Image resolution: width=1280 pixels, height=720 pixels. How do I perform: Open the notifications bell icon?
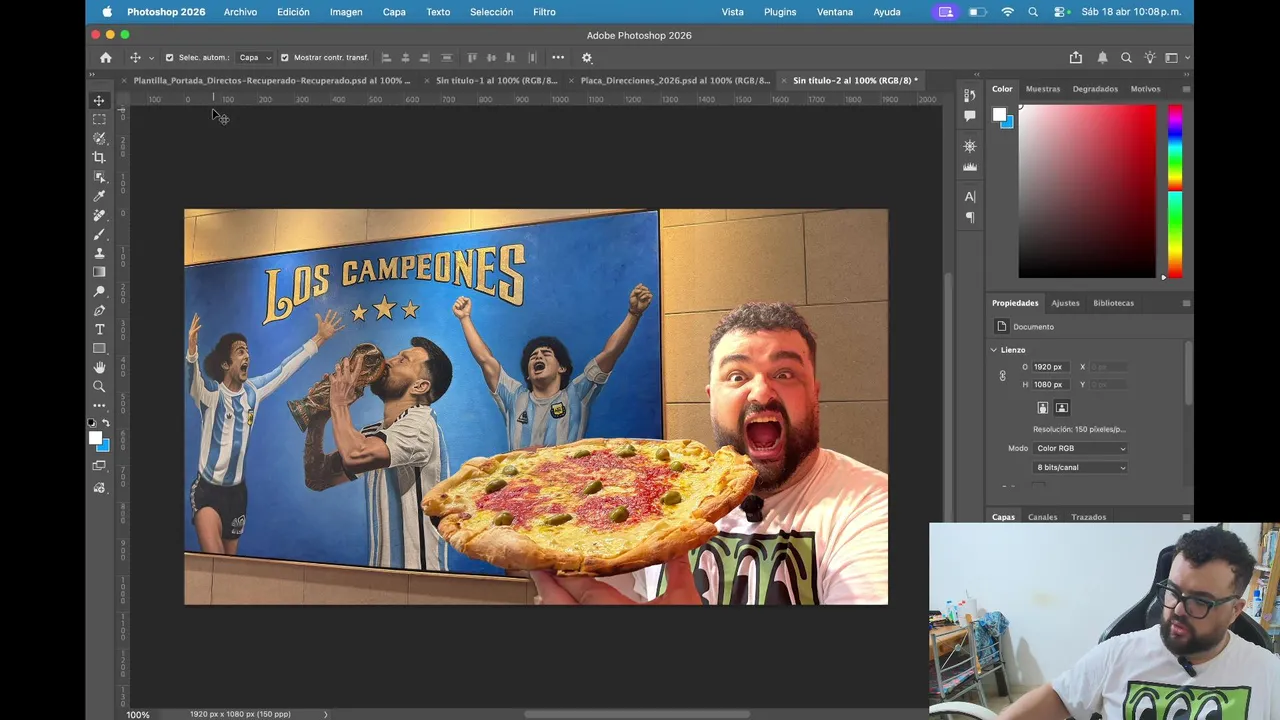point(1102,58)
